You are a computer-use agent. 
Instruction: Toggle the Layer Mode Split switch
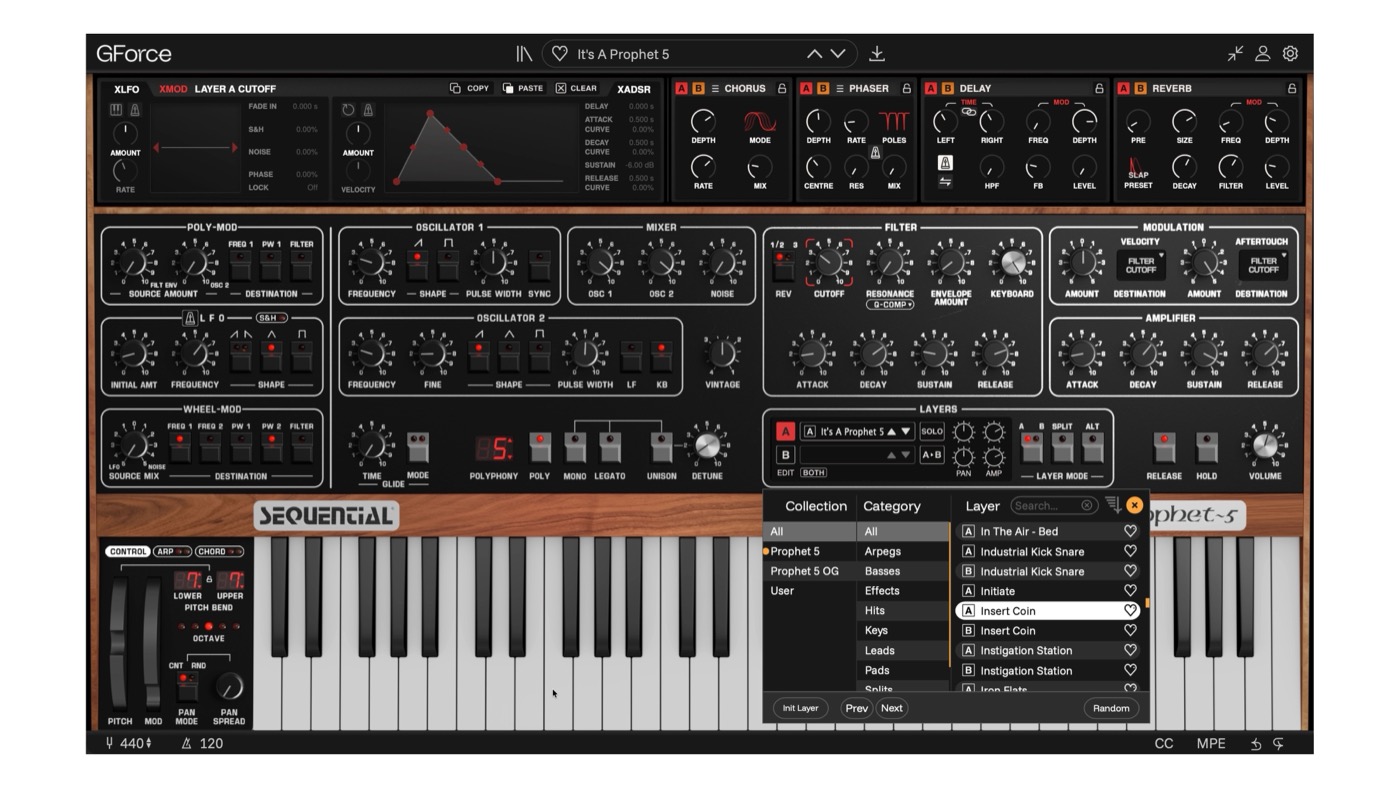click(1062, 447)
